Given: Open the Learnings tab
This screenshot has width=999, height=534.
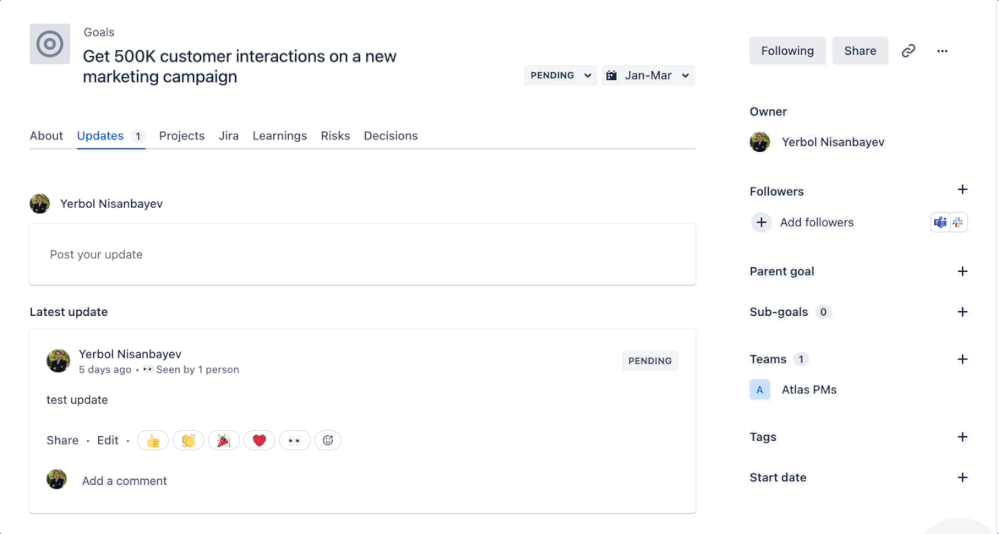Looking at the screenshot, I should [280, 136].
